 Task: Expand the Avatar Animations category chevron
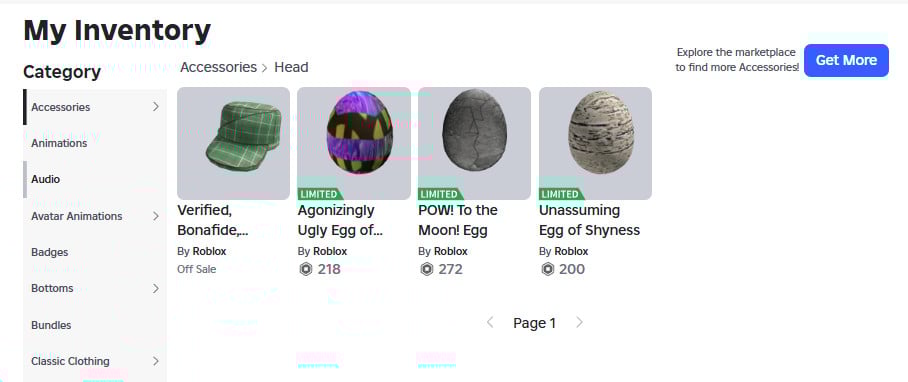point(155,216)
